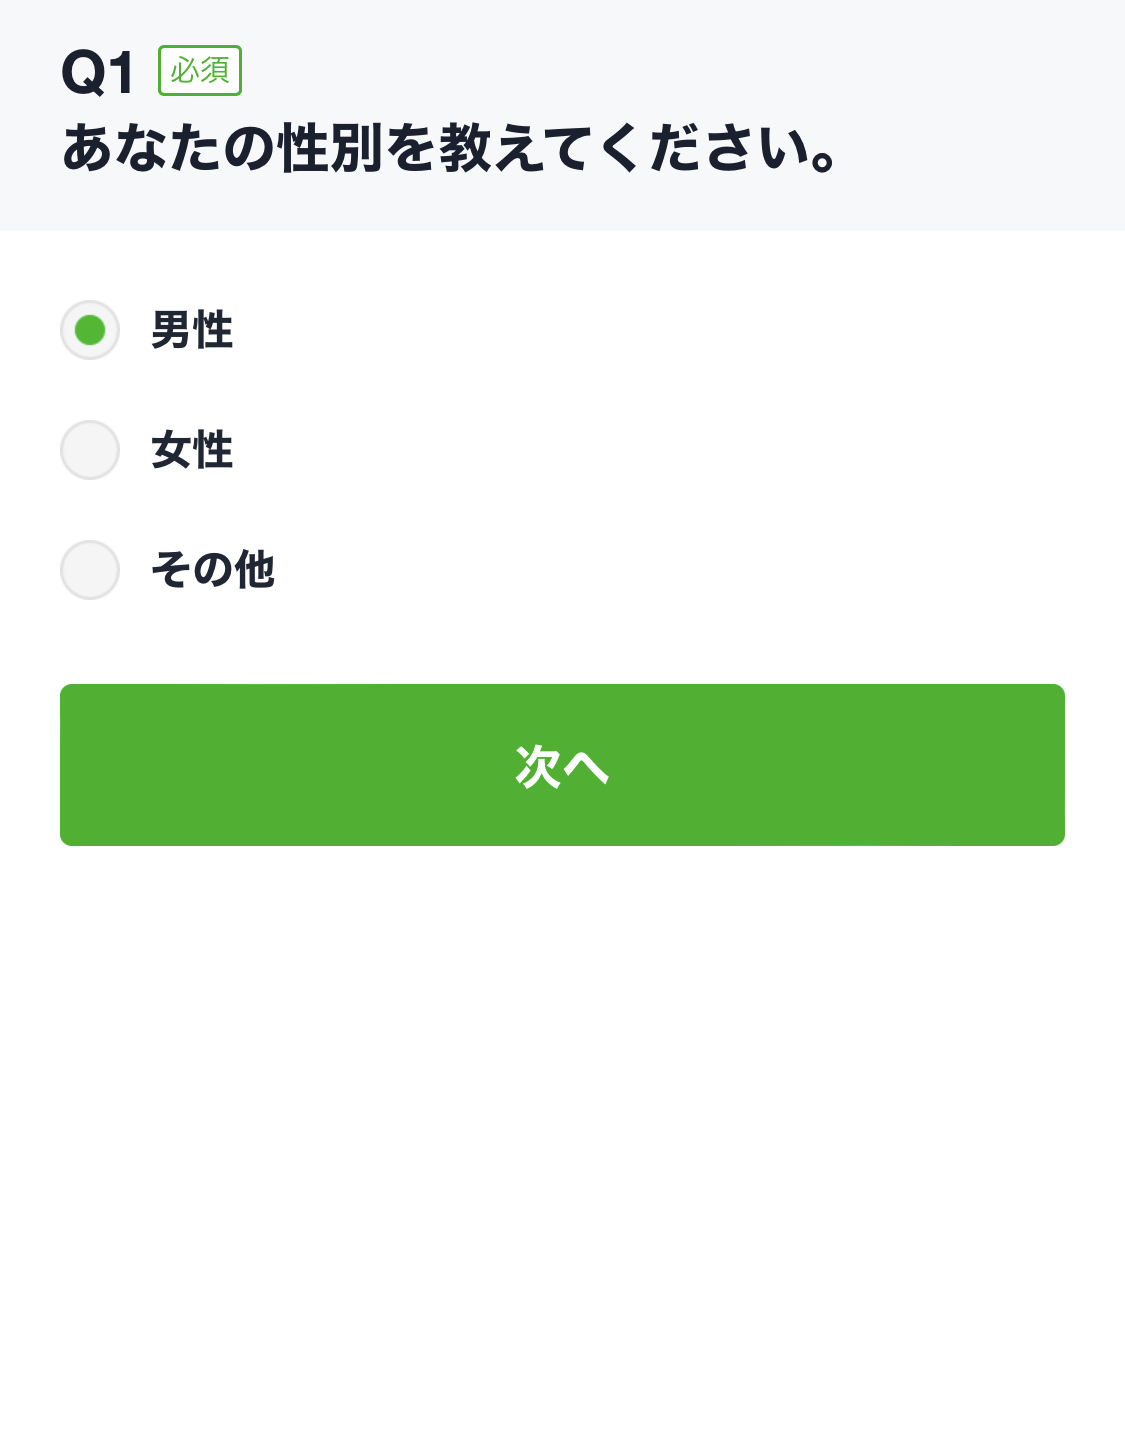The height and width of the screenshot is (1435, 1125).
Task: Click the その他 option label text
Action: 213,570
